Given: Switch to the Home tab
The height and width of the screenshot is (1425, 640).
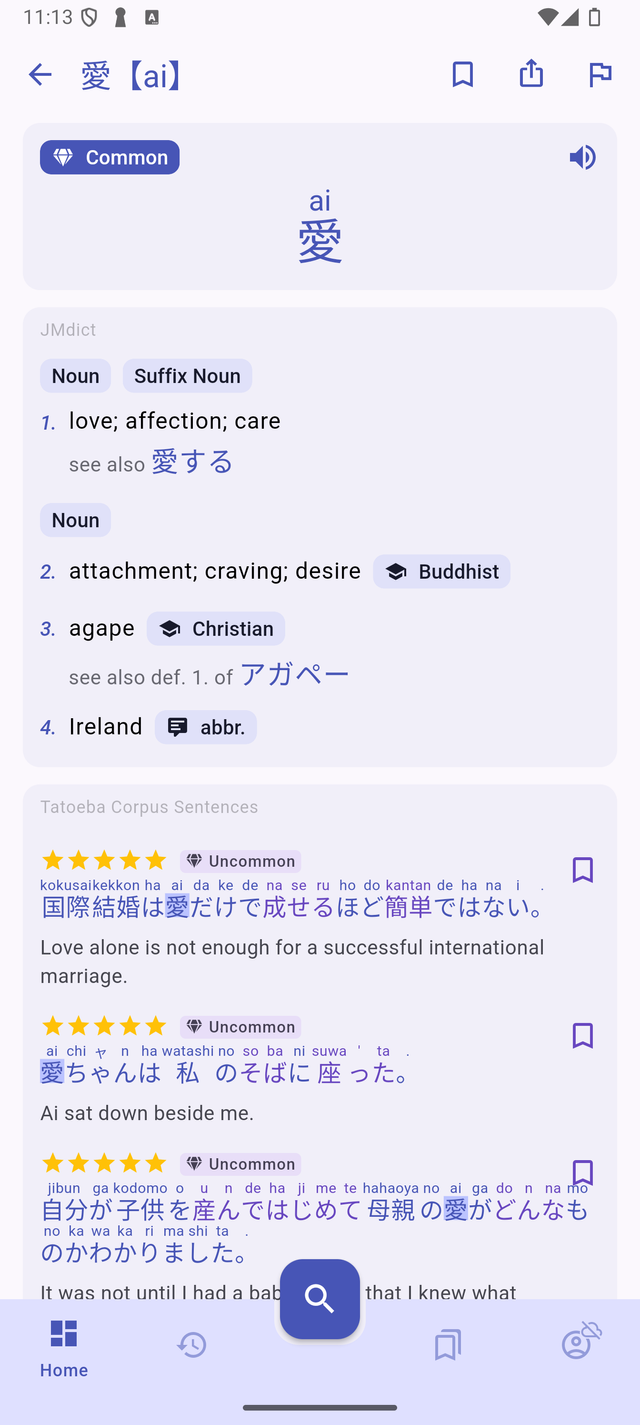Looking at the screenshot, I should coord(64,1346).
